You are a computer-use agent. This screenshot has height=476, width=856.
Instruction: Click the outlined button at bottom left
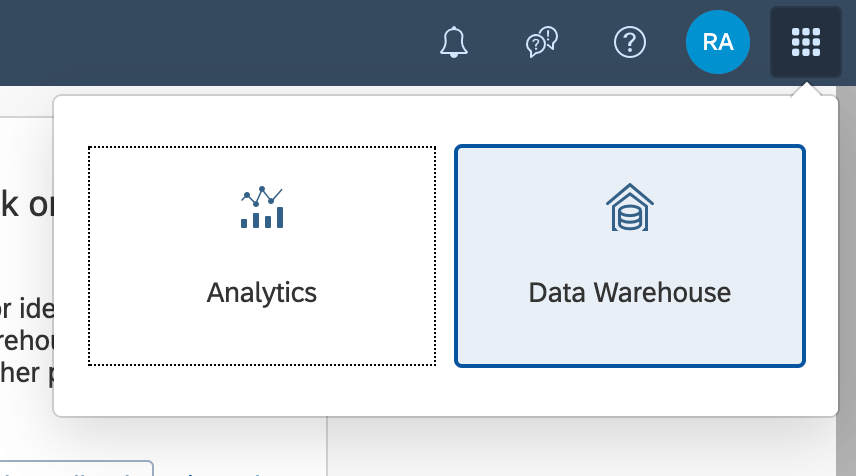76,468
